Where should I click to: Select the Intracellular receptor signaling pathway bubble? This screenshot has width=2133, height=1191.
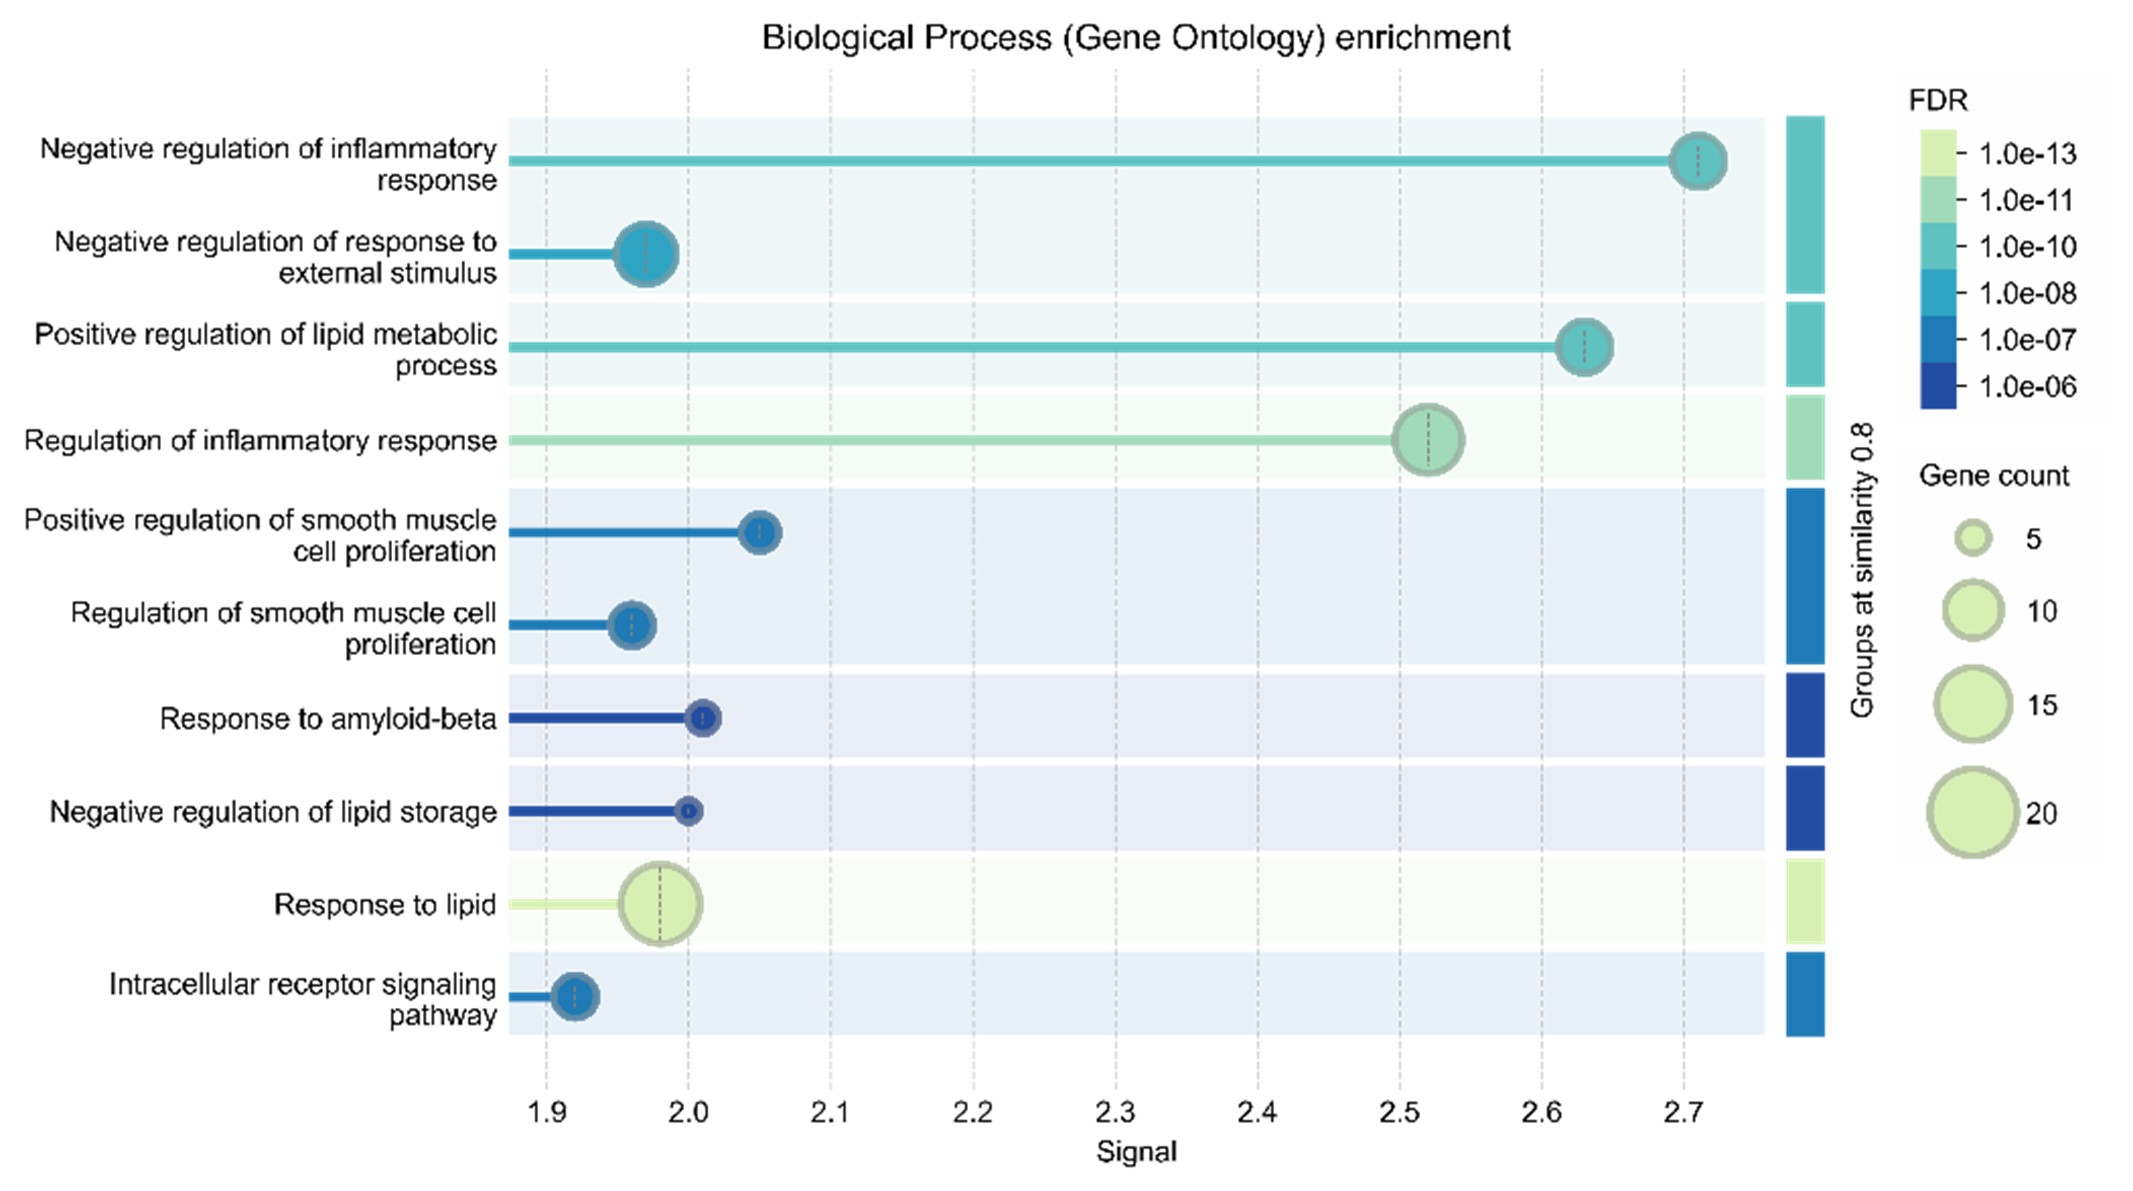[x=575, y=997]
